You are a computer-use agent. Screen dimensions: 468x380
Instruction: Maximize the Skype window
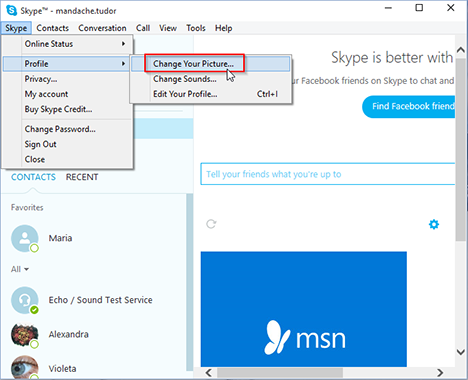[419, 8]
